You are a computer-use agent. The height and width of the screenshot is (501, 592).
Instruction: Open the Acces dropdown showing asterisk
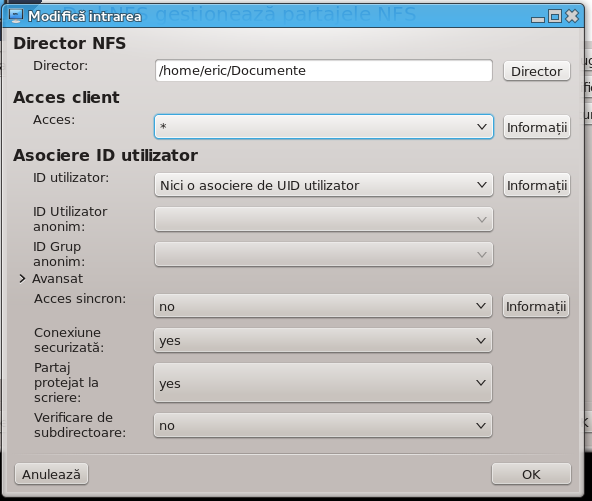324,126
